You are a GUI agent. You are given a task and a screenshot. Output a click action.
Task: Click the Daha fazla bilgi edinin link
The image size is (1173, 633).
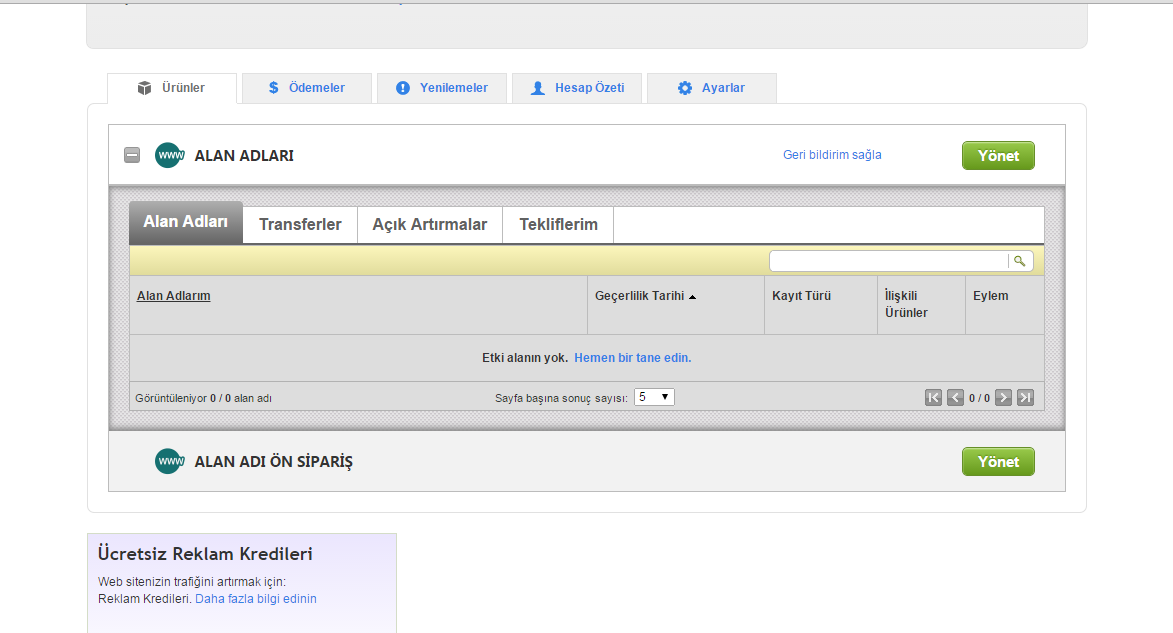[256, 599]
